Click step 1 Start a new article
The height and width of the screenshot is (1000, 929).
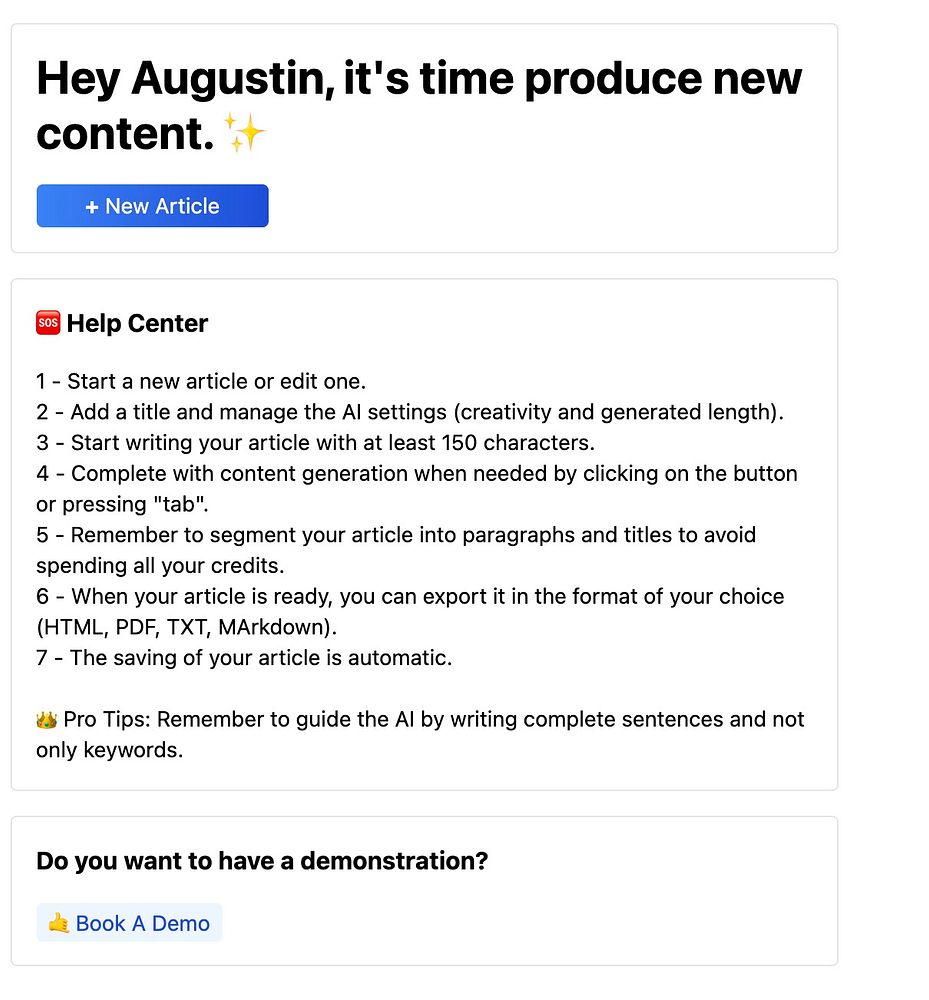(201, 381)
